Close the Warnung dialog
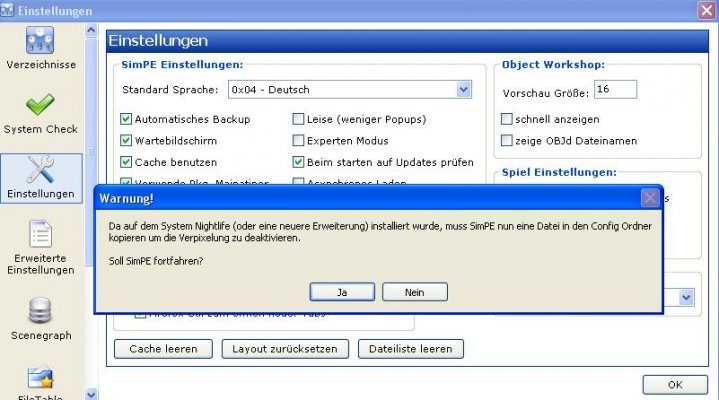 (x=649, y=198)
